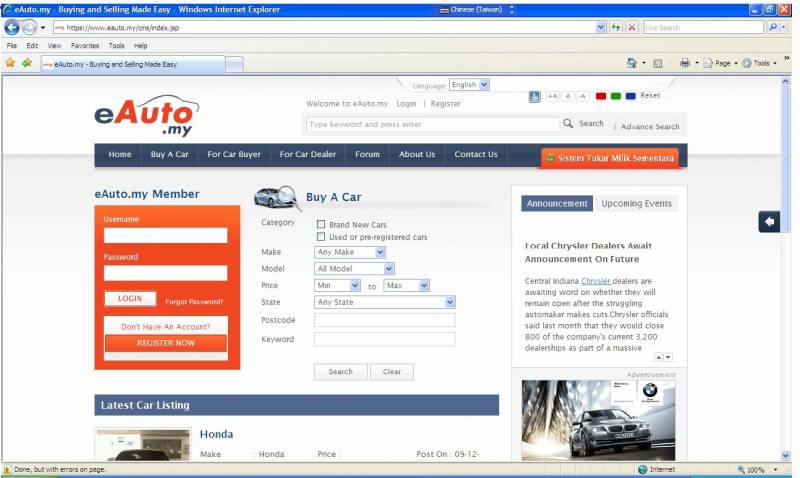Click the Honda listing title
This screenshot has width=800, height=478.
tap(216, 434)
